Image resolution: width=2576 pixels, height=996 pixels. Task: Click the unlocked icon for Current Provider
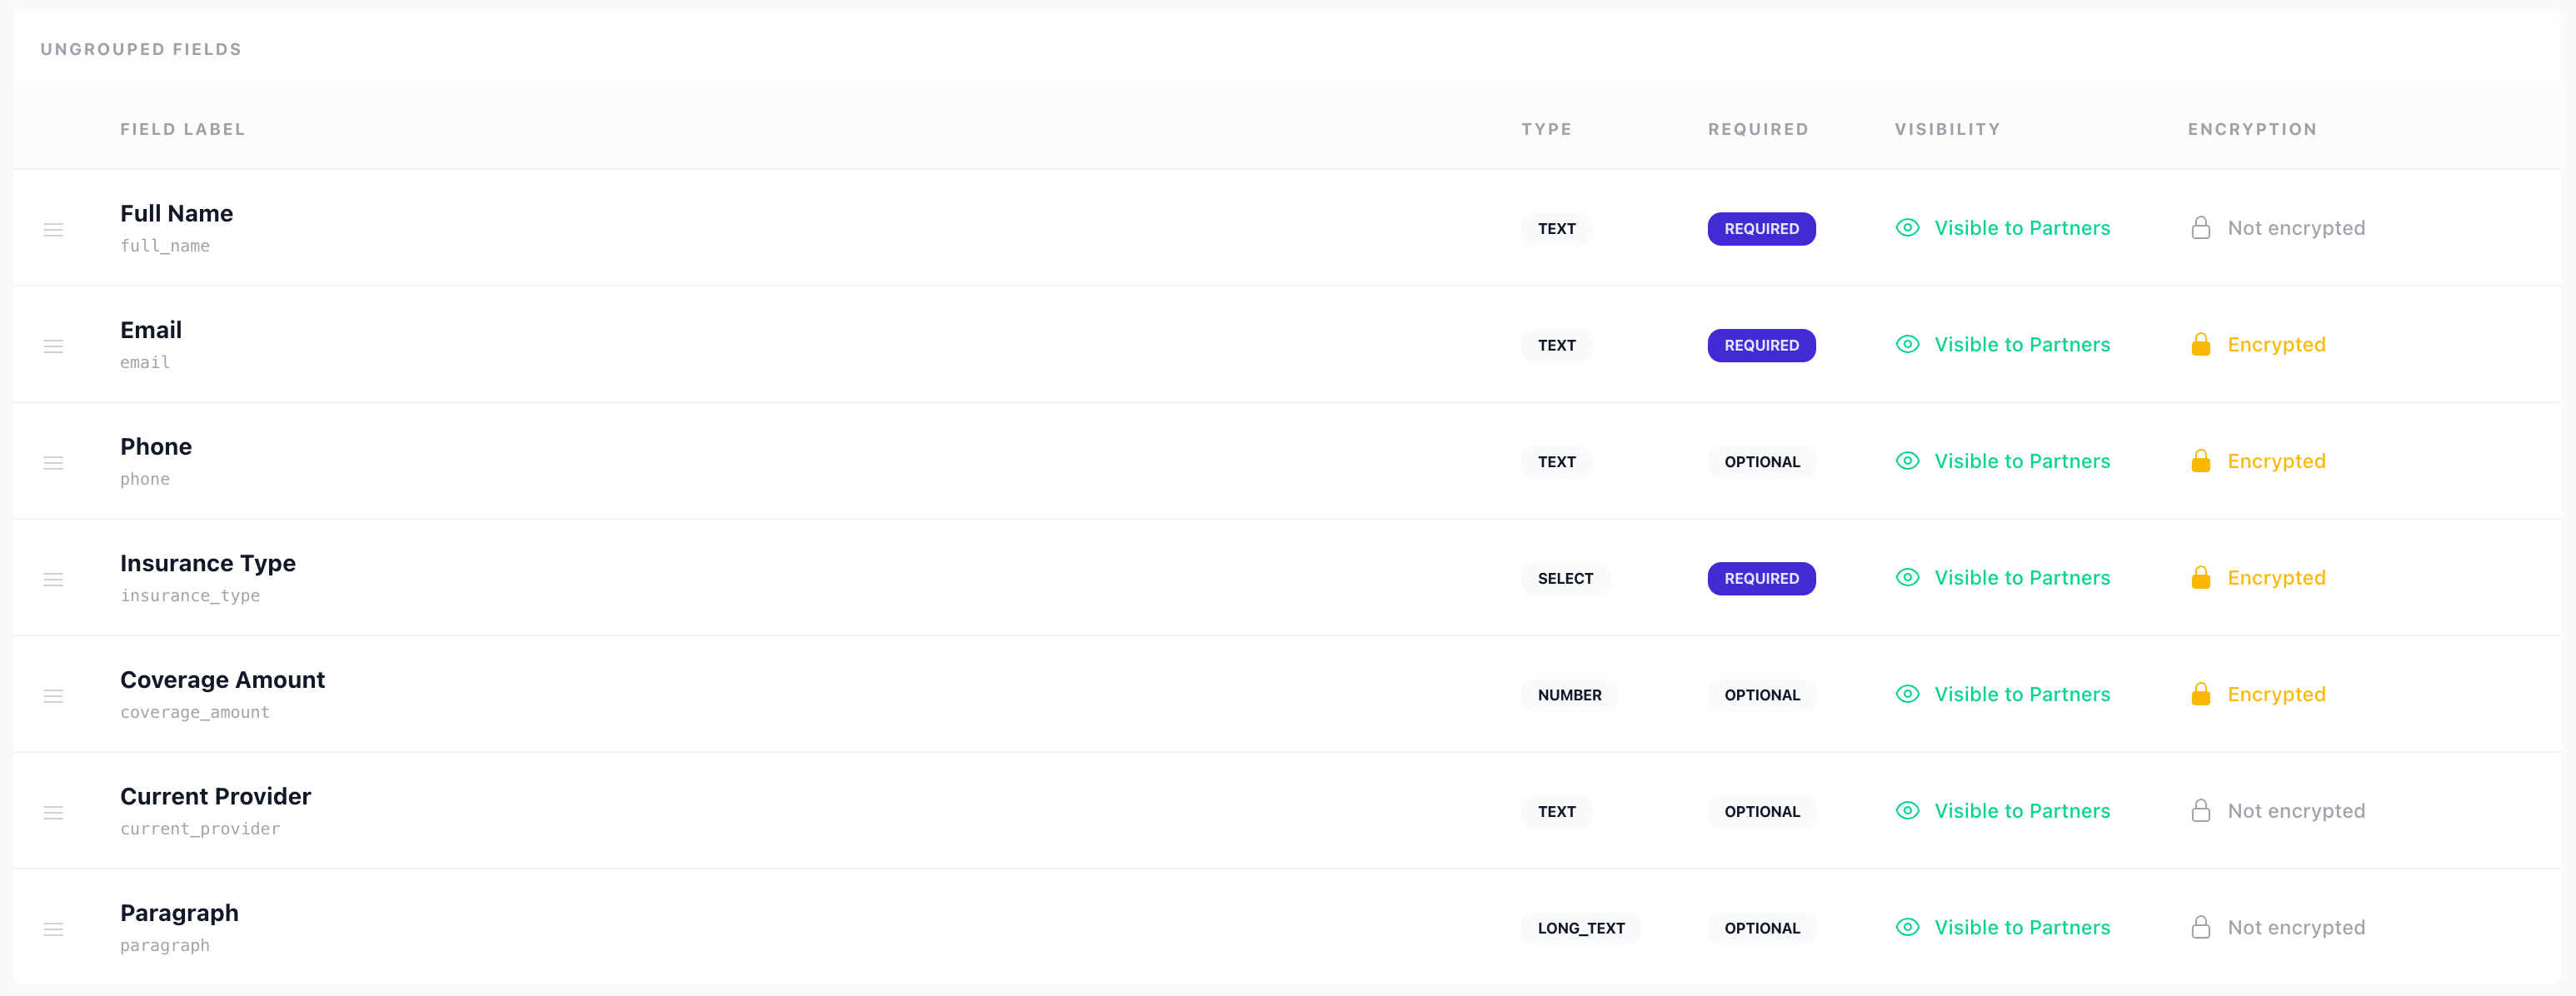point(2200,811)
